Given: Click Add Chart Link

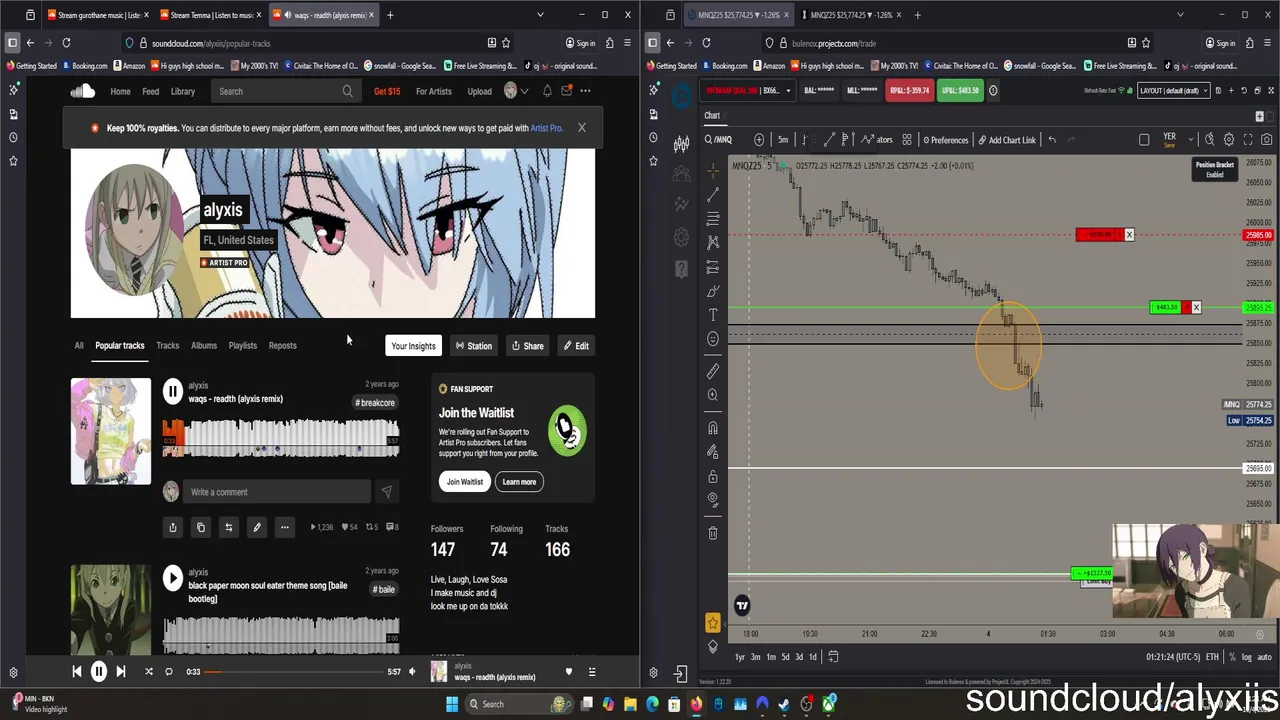Looking at the screenshot, I should pos(1007,140).
